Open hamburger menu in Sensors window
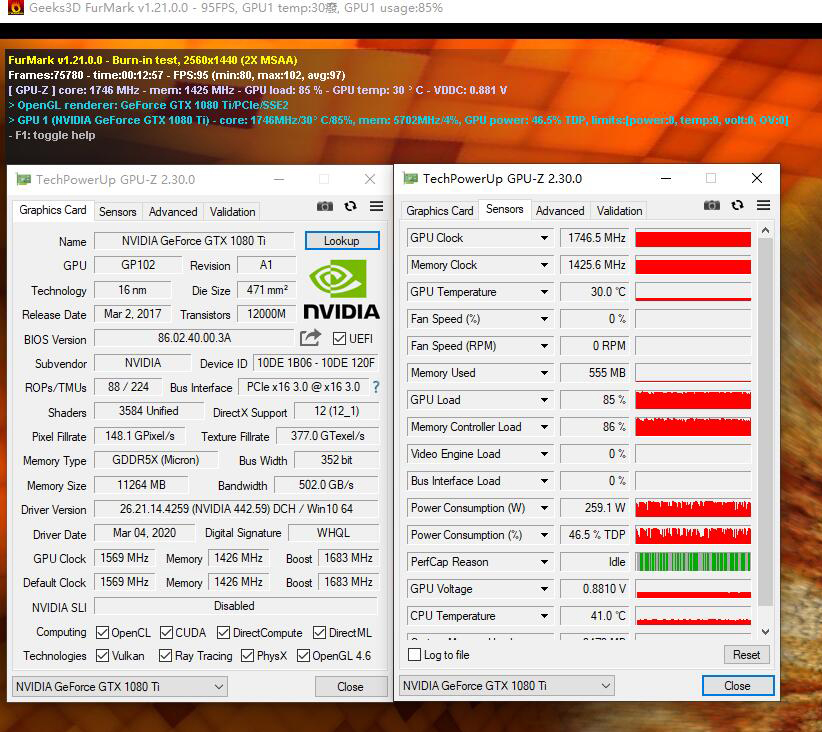The width and height of the screenshot is (822, 732). (763, 205)
